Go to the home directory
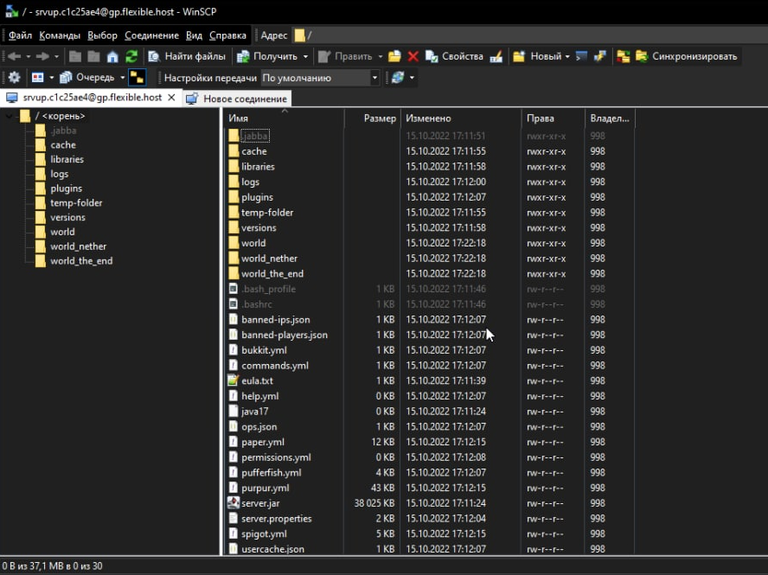 [x=113, y=56]
